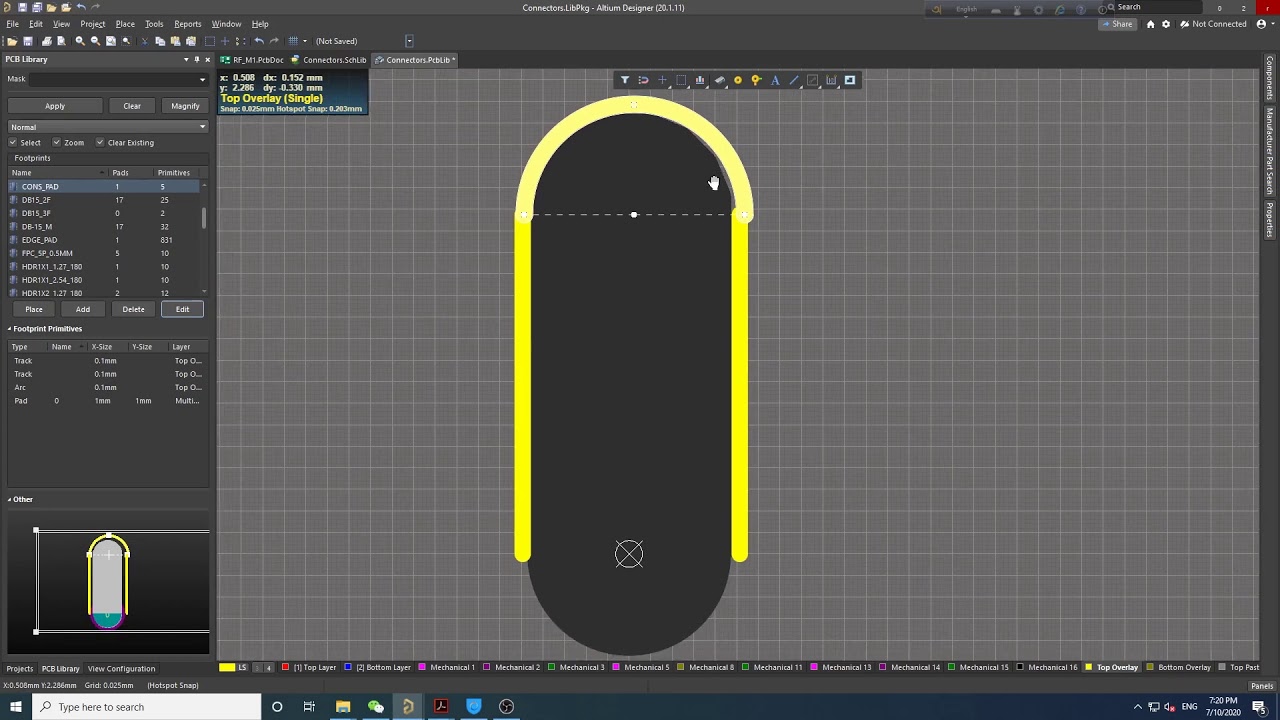Click the grid settings icon
Image resolution: width=1280 pixels, height=720 pixels.
click(x=293, y=41)
